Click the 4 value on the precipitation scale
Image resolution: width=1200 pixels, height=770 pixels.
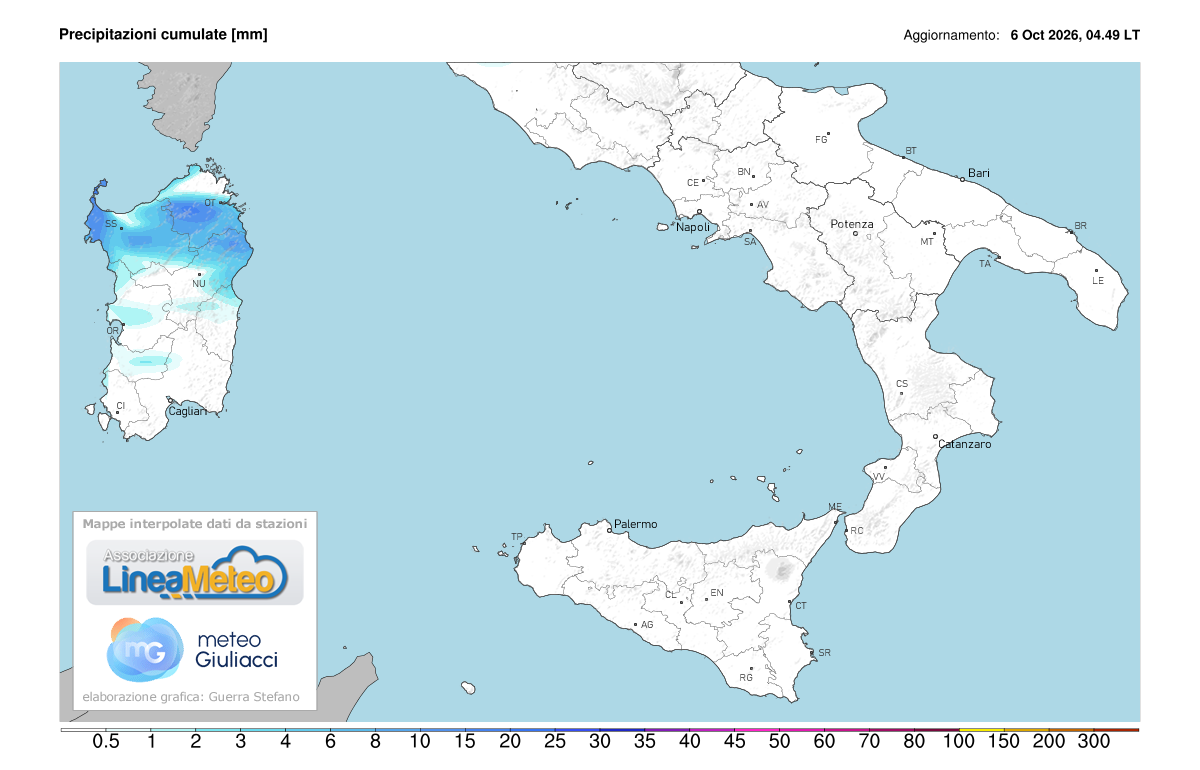pyautogui.click(x=286, y=742)
